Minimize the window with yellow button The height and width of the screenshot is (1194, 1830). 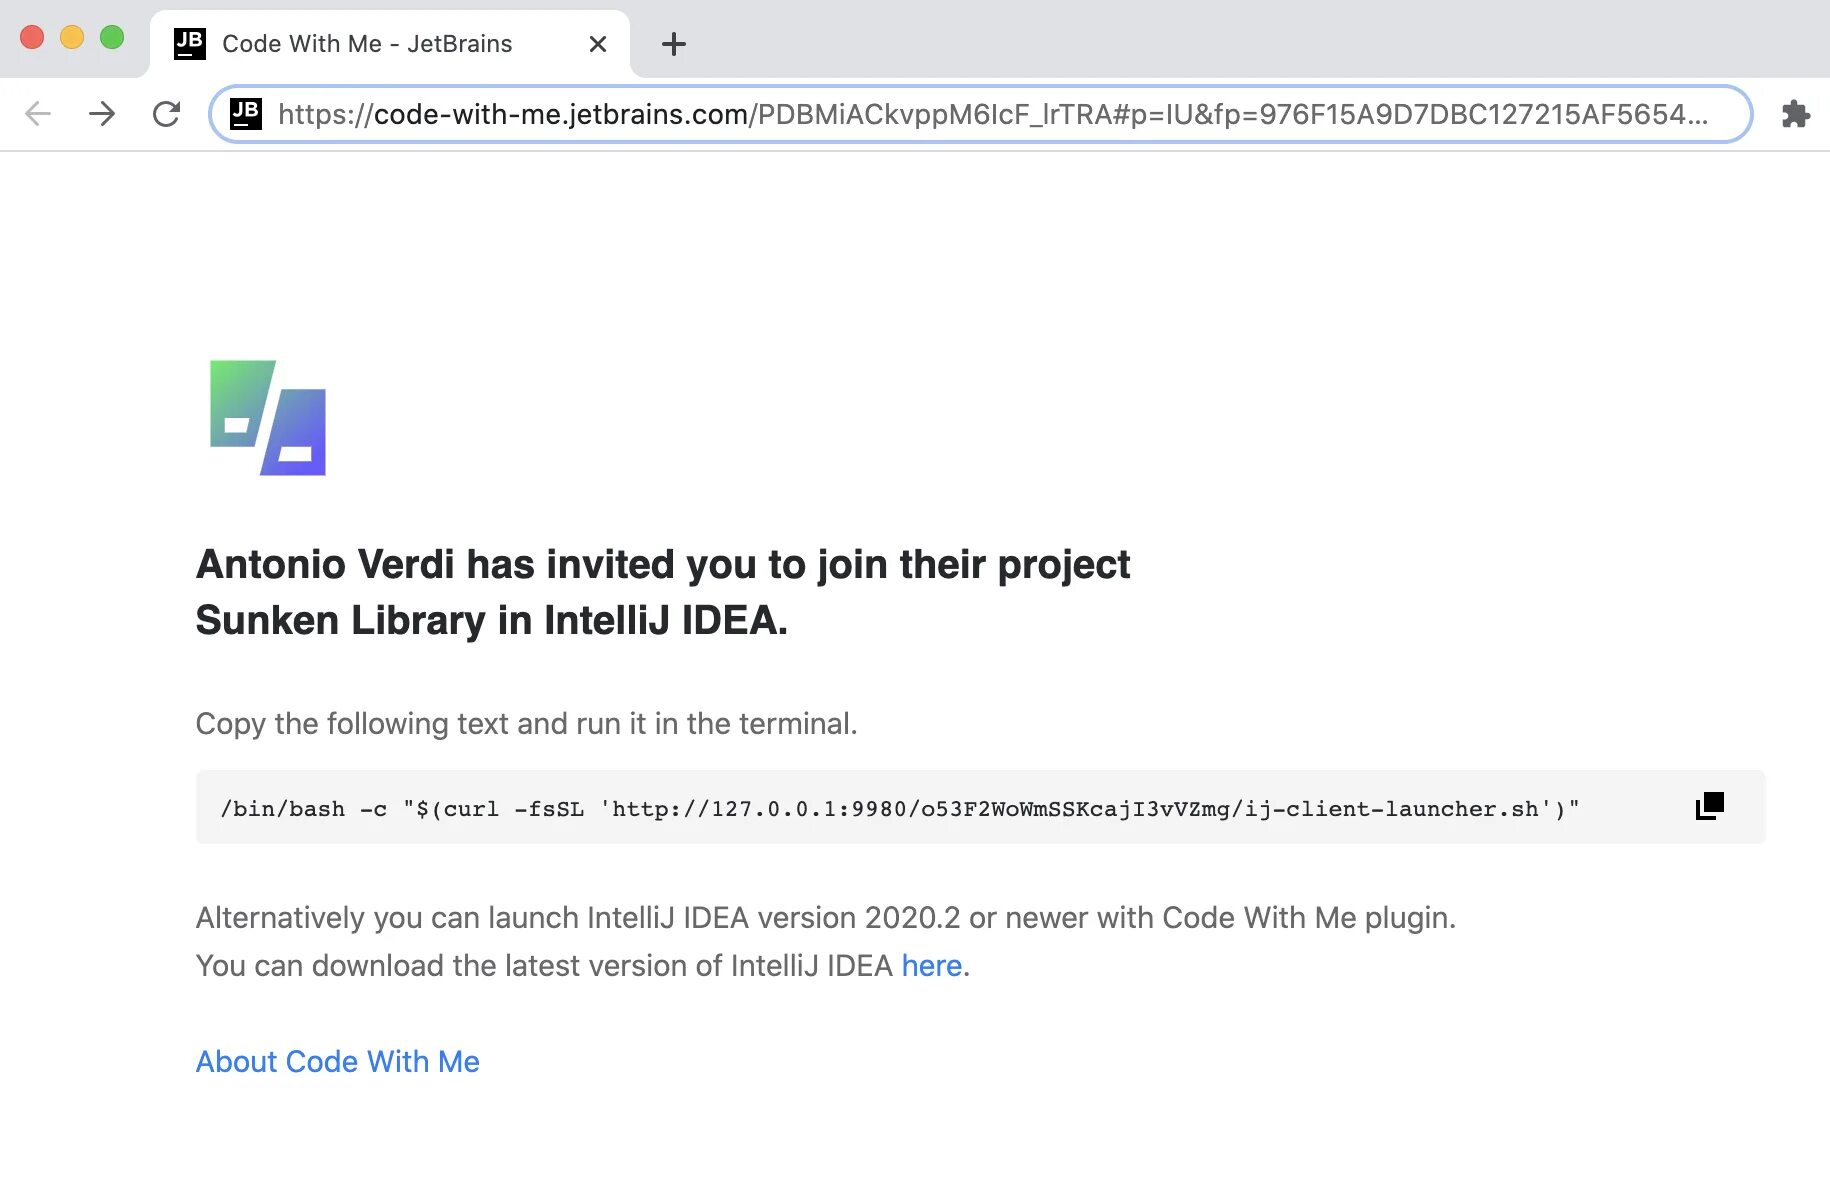tap(72, 38)
